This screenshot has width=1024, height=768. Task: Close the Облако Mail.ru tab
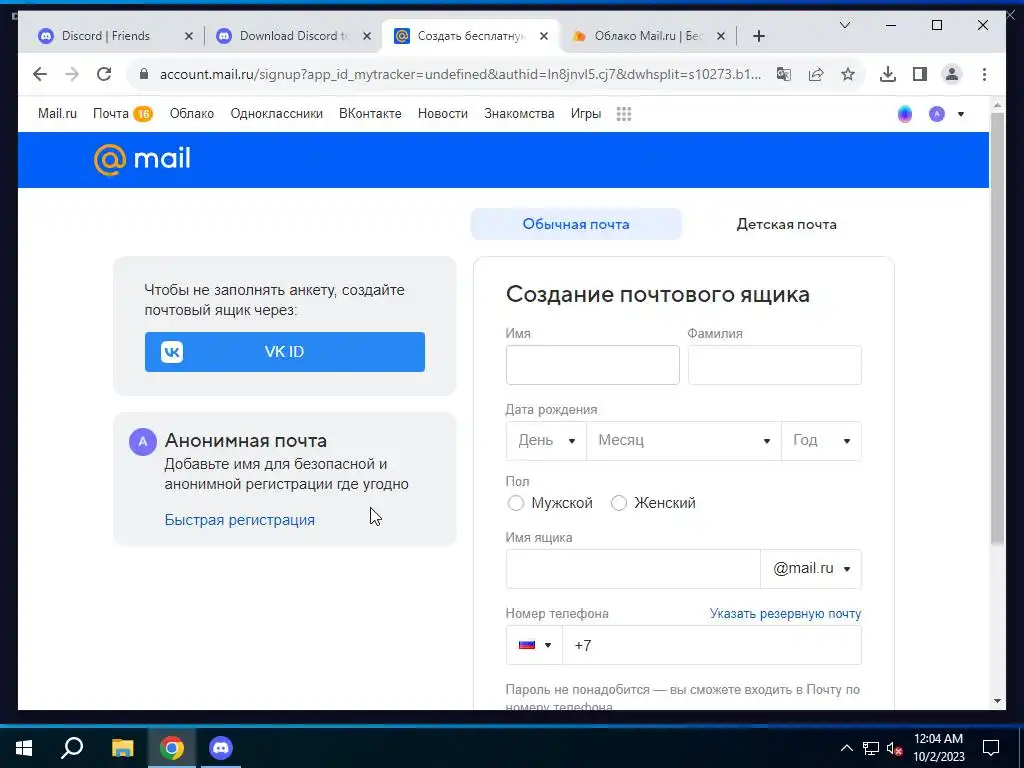click(x=721, y=37)
